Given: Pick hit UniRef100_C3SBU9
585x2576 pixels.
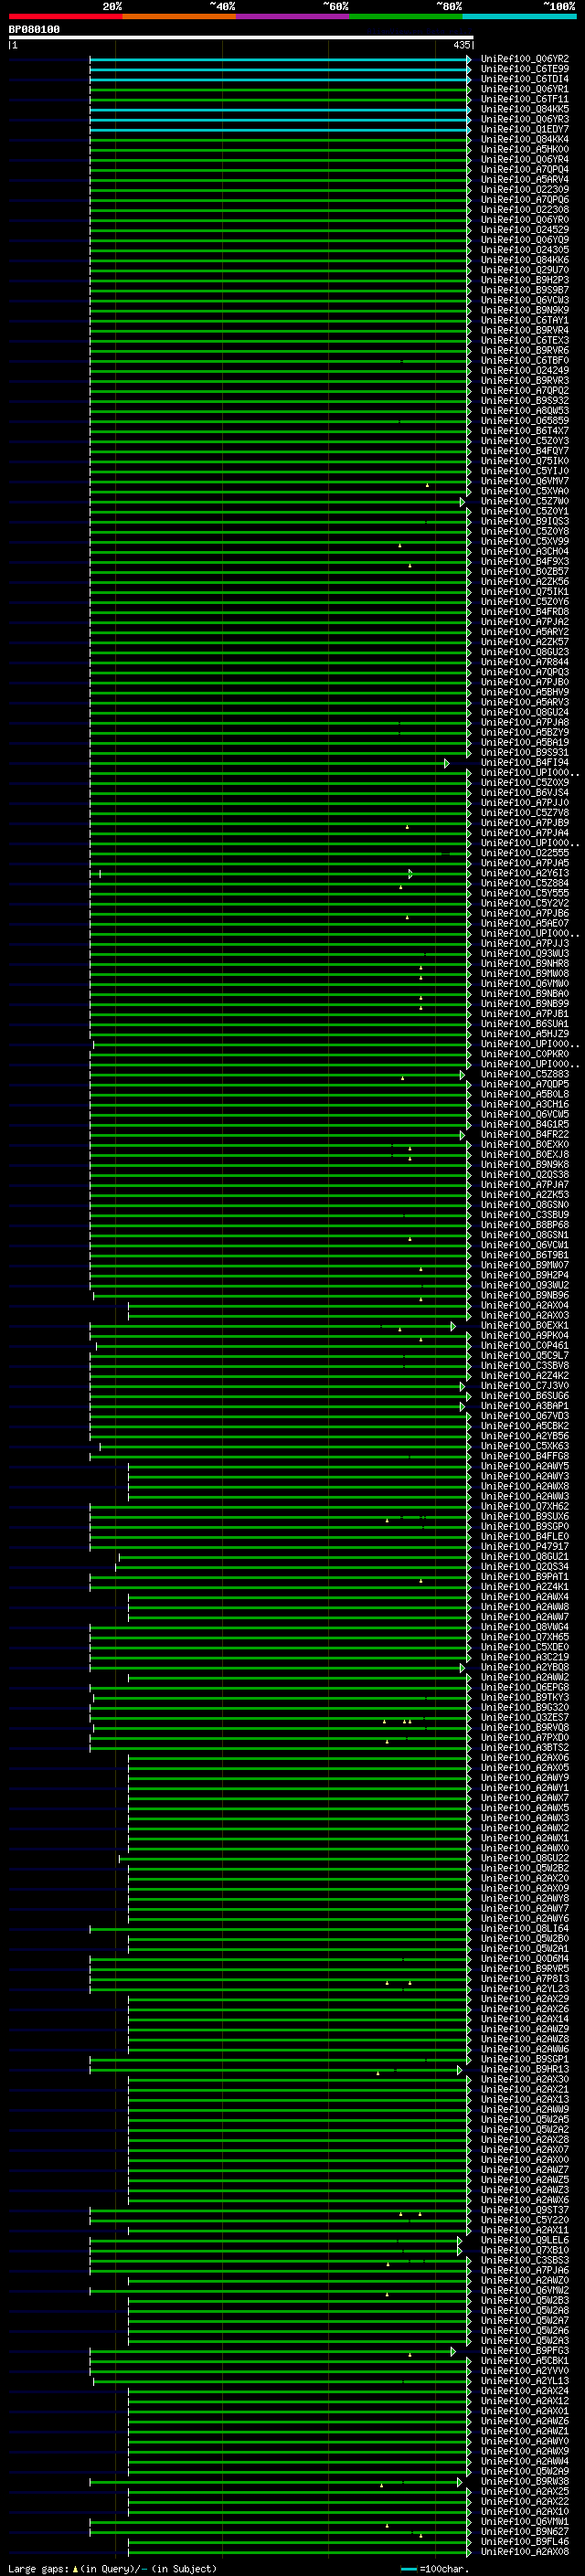Looking at the screenshot, I should point(524,1215).
